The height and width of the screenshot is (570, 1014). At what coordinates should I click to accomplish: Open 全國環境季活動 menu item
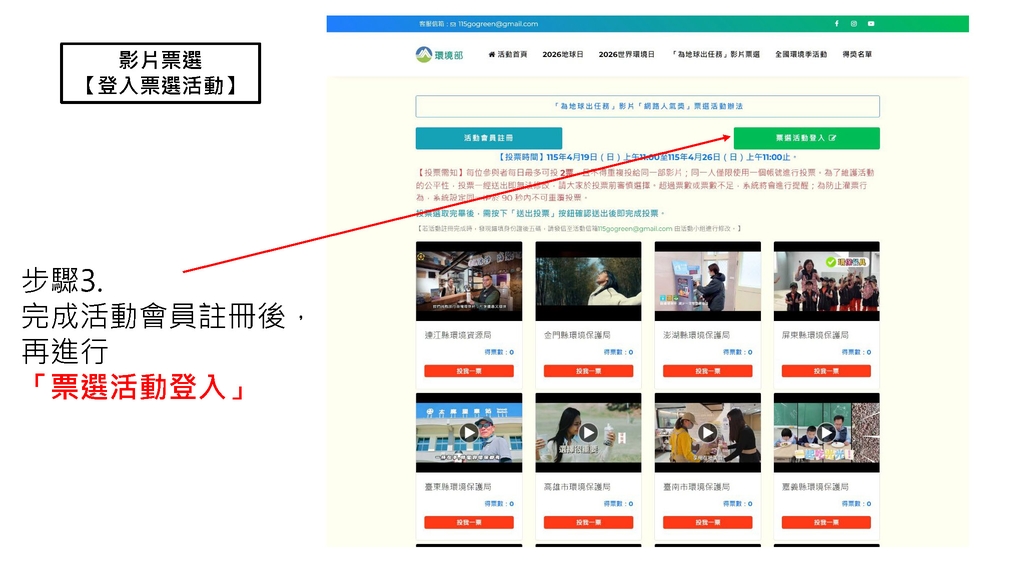(801, 55)
